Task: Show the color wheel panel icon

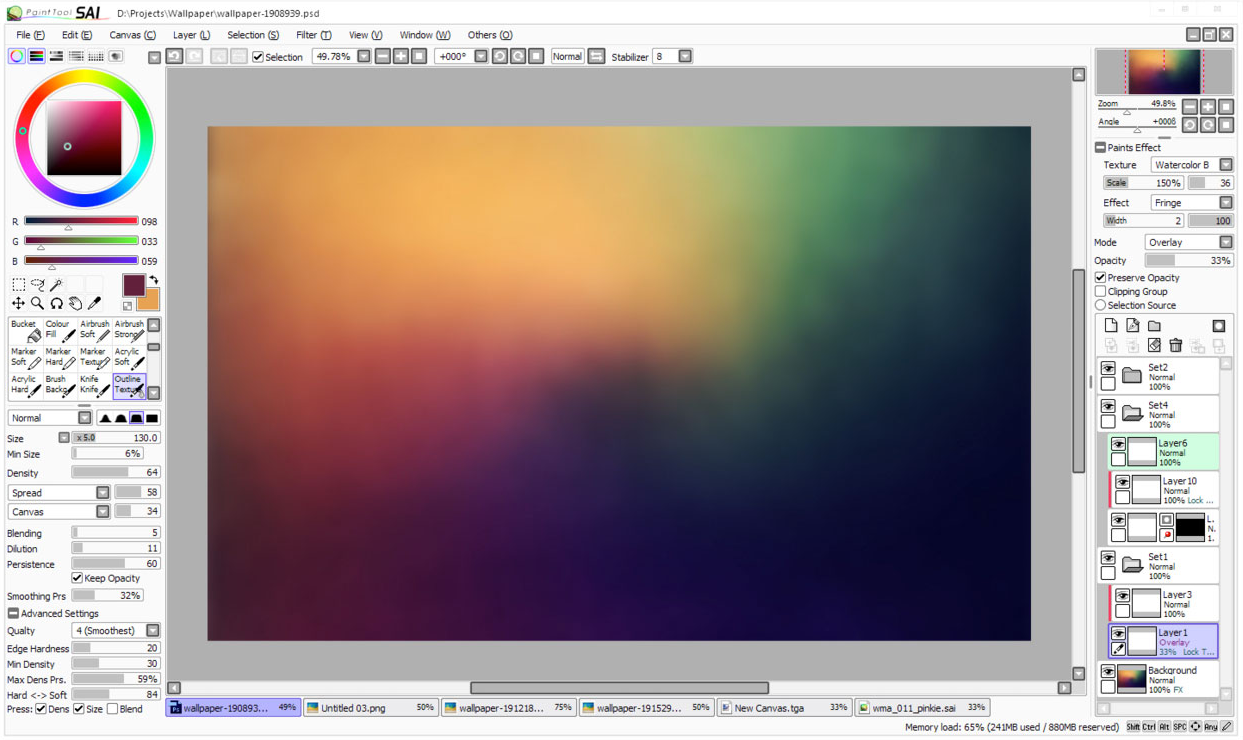Action: pyautogui.click(x=17, y=57)
